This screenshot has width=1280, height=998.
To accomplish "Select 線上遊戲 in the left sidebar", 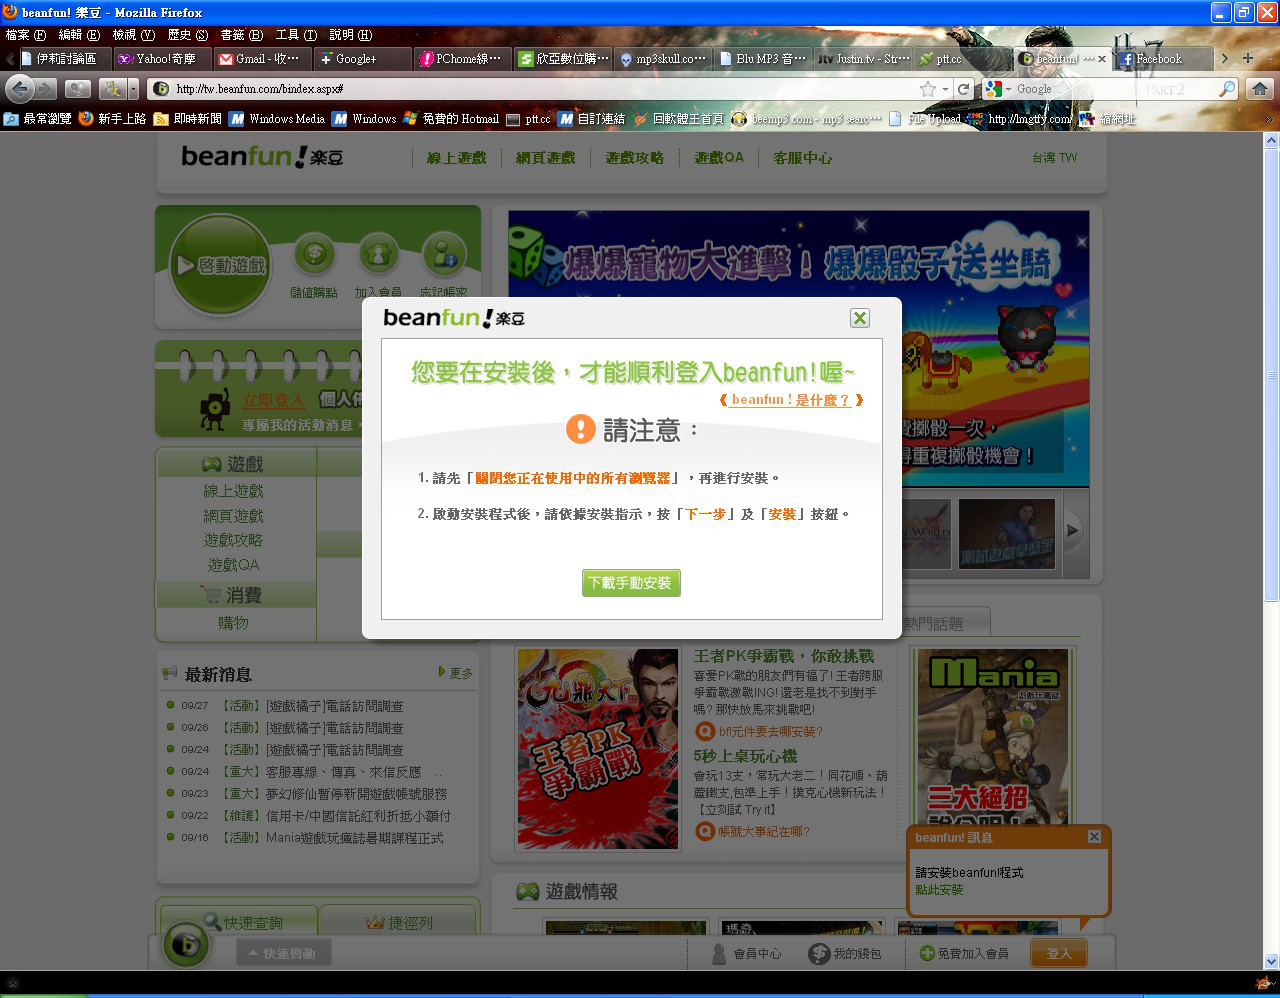I will (233, 491).
